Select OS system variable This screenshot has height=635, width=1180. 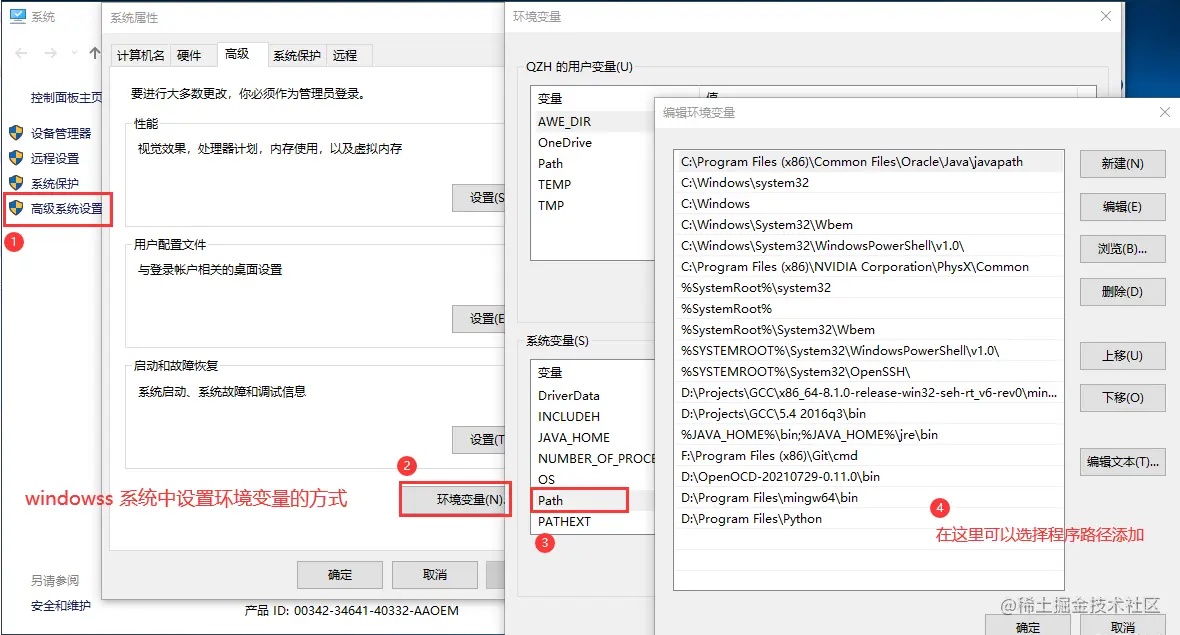pos(593,479)
